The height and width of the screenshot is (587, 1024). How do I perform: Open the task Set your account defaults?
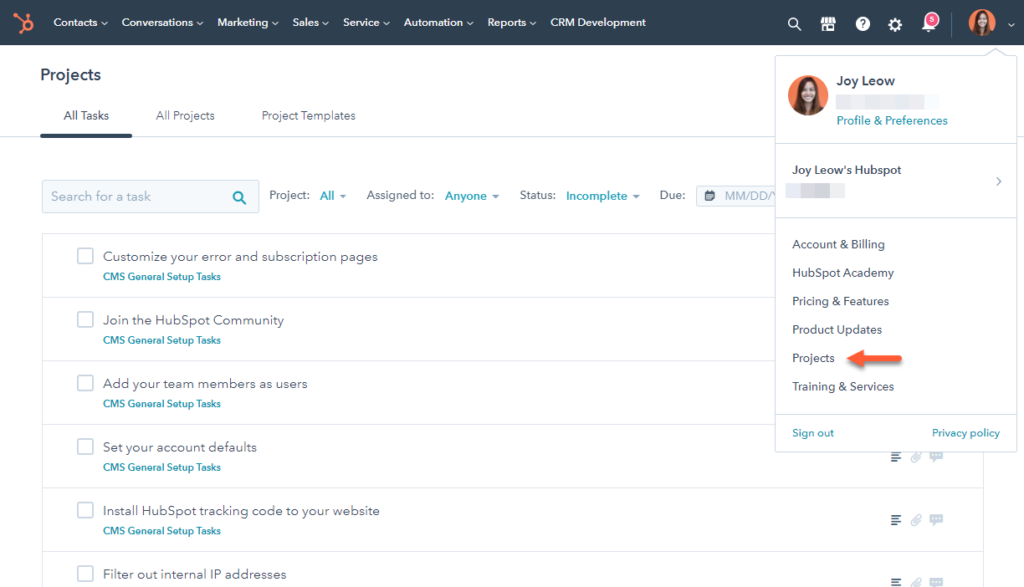click(180, 447)
